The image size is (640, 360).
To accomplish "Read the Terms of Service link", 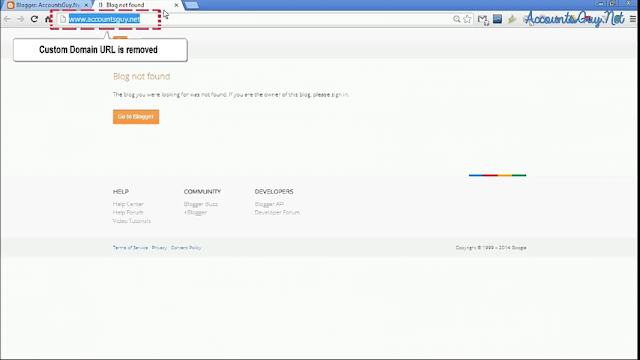I will point(130,248).
